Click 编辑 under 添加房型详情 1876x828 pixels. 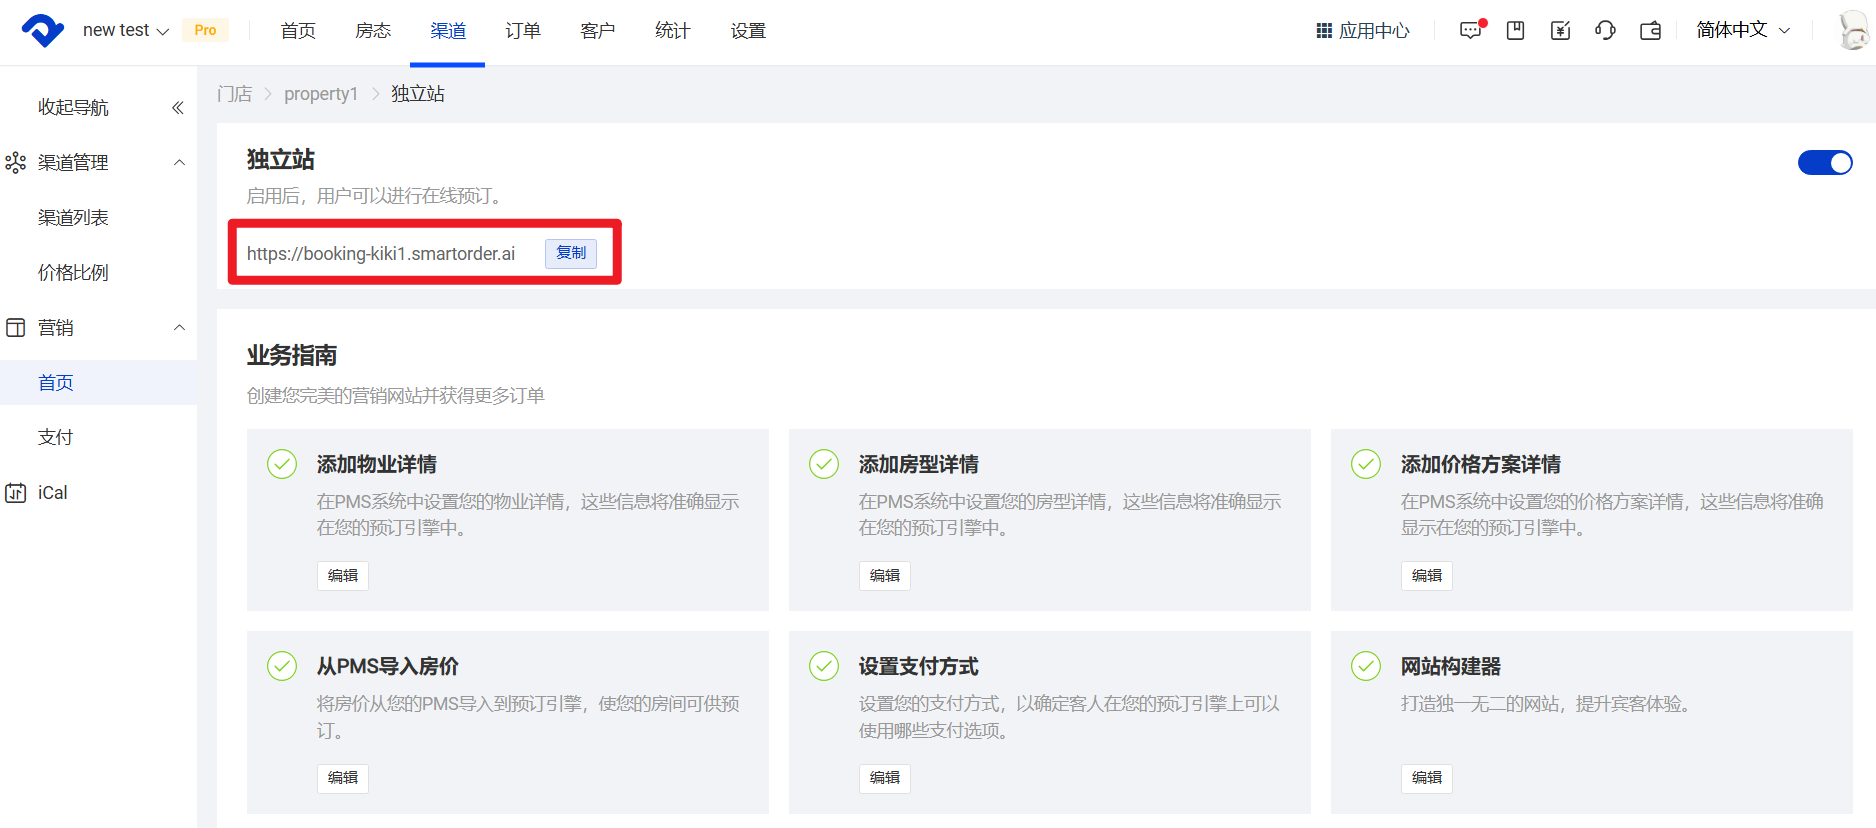pyautogui.click(x=885, y=576)
